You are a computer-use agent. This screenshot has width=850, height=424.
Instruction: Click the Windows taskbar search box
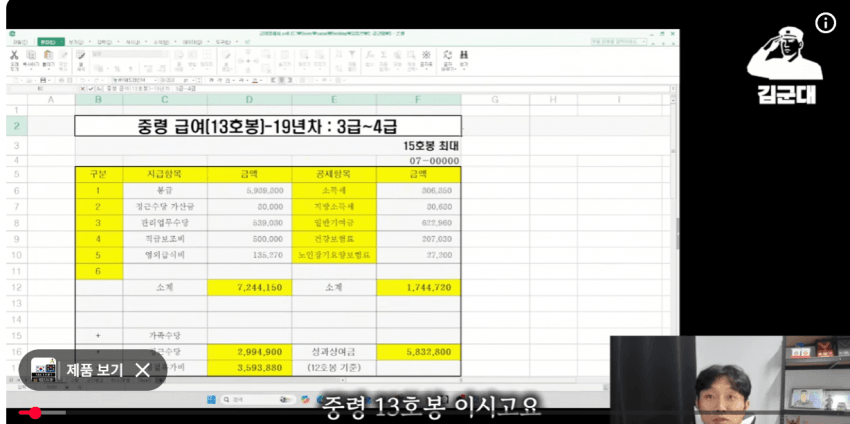pos(259,400)
